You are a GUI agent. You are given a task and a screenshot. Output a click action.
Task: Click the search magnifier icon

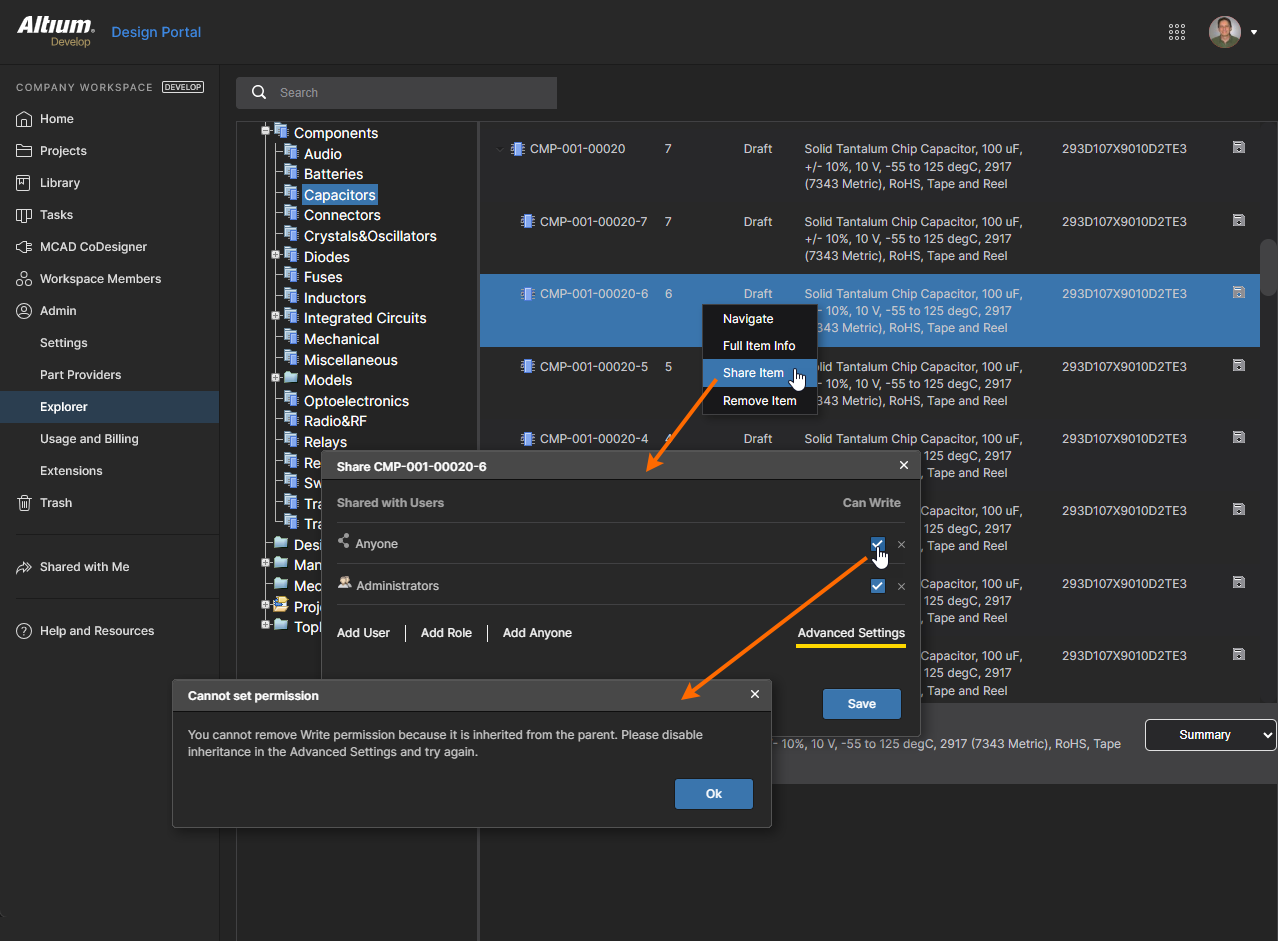click(x=259, y=93)
